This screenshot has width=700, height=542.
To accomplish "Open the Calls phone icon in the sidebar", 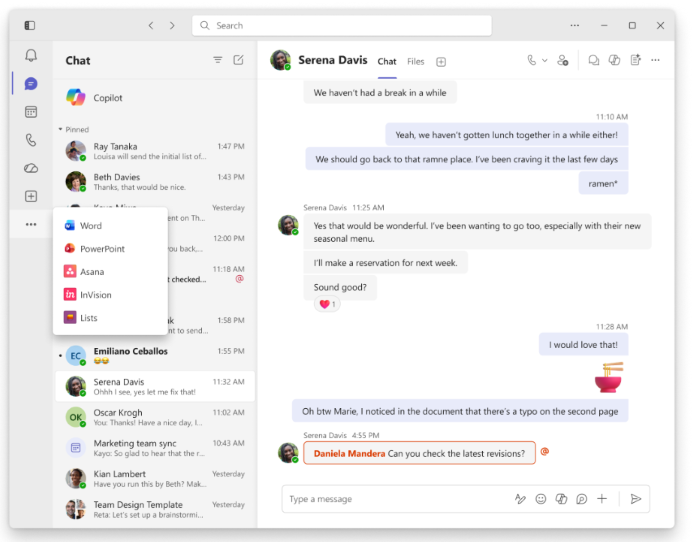I will [31, 140].
